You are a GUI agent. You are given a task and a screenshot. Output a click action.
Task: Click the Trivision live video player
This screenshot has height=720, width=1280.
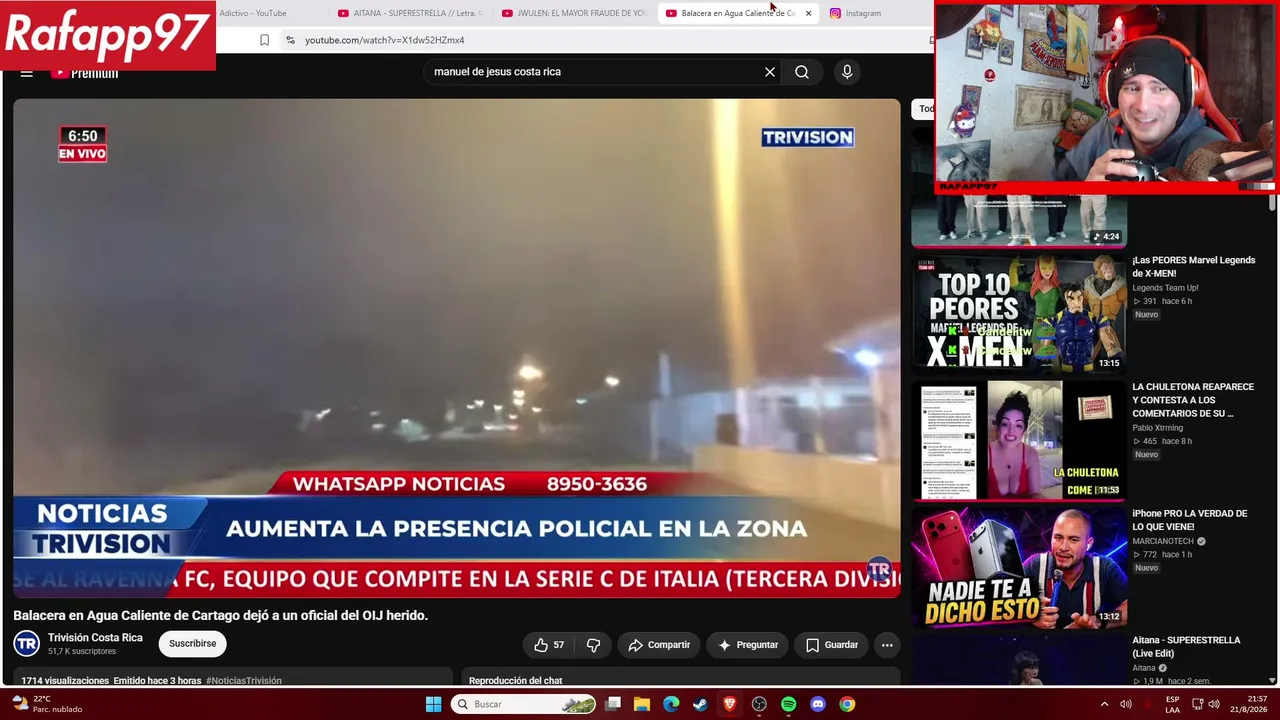[x=457, y=348]
